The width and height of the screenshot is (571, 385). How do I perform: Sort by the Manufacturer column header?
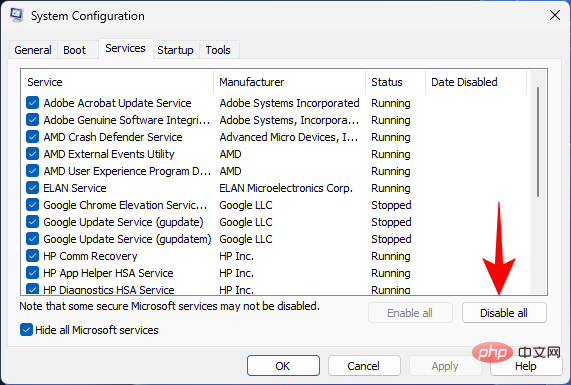tap(290, 82)
